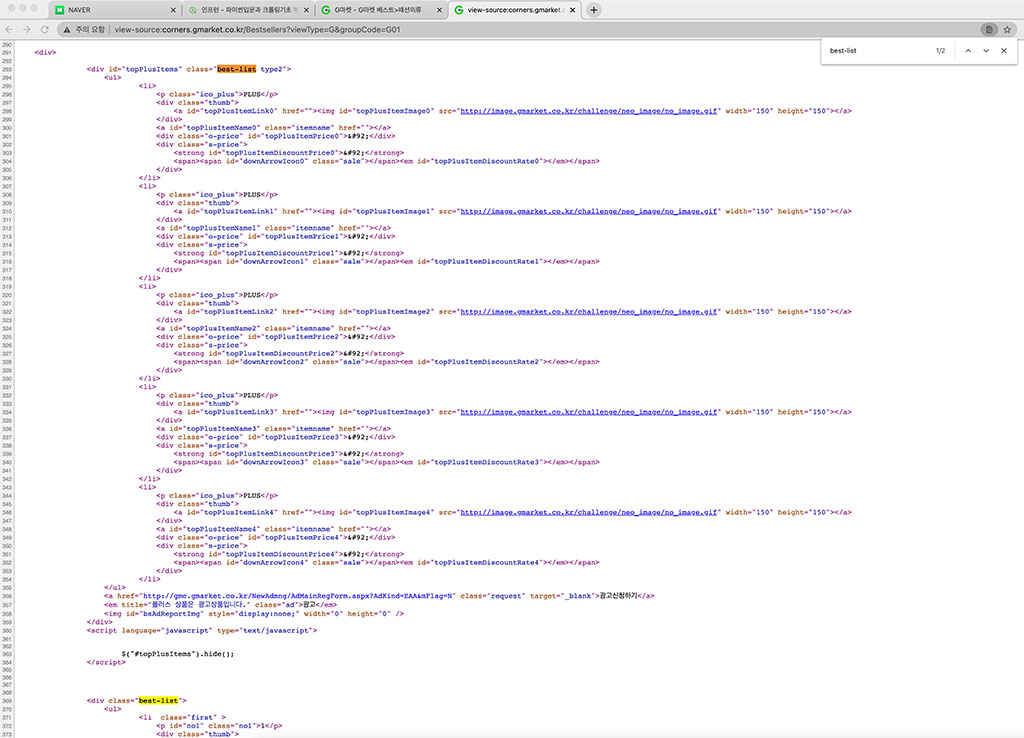The height and width of the screenshot is (738, 1024).
Task: Go back to previous page
Action: coord(9,29)
